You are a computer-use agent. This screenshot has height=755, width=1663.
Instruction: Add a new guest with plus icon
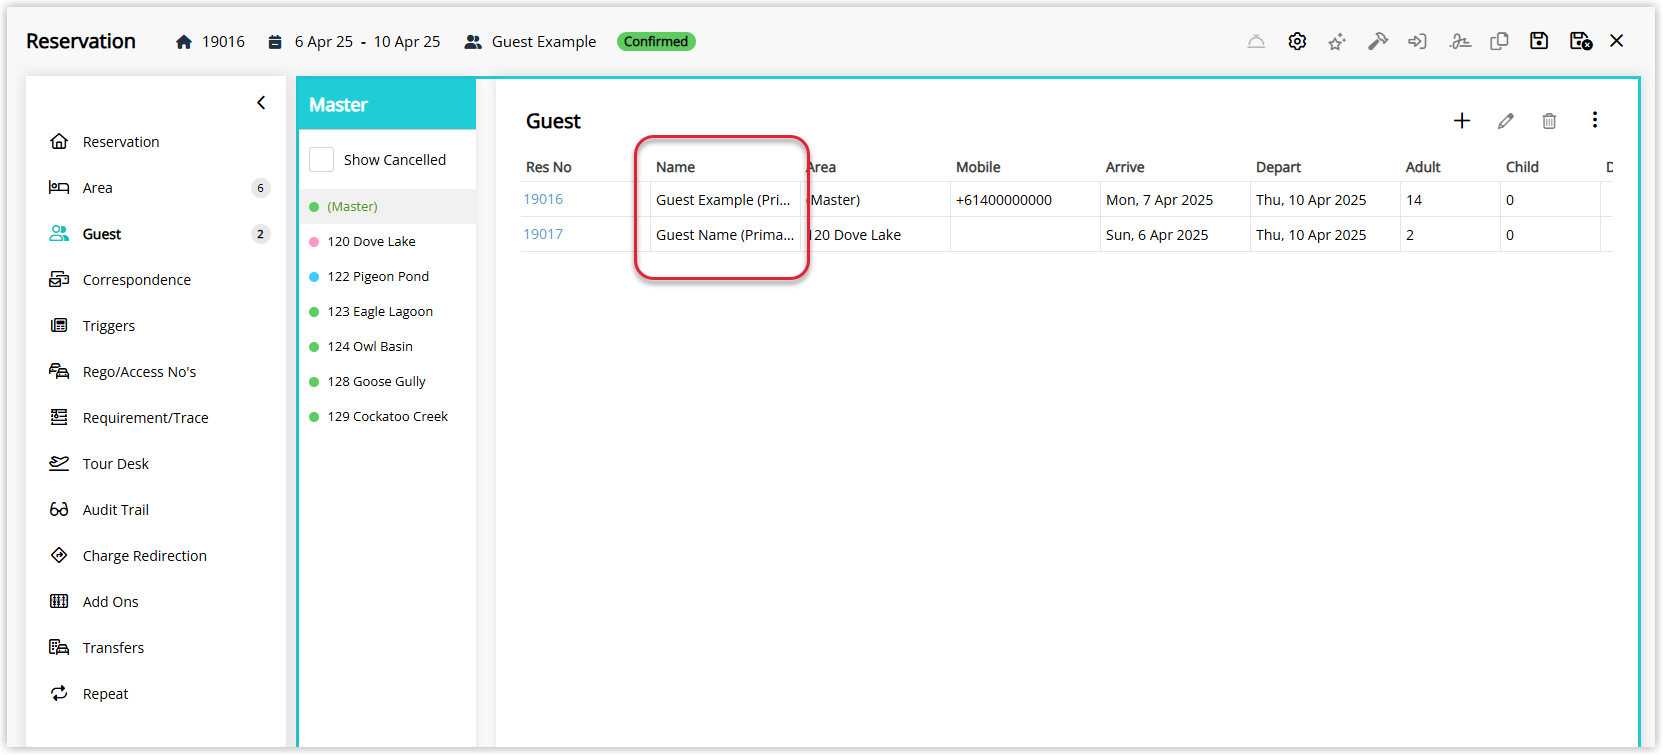1462,121
